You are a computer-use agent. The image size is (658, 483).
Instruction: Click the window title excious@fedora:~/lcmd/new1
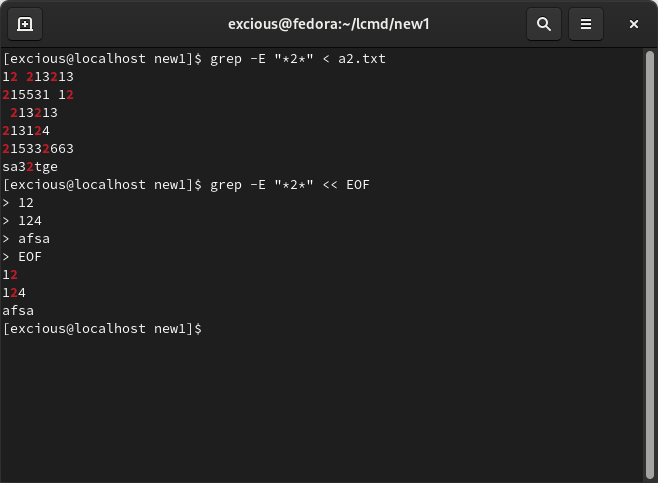tap(329, 24)
